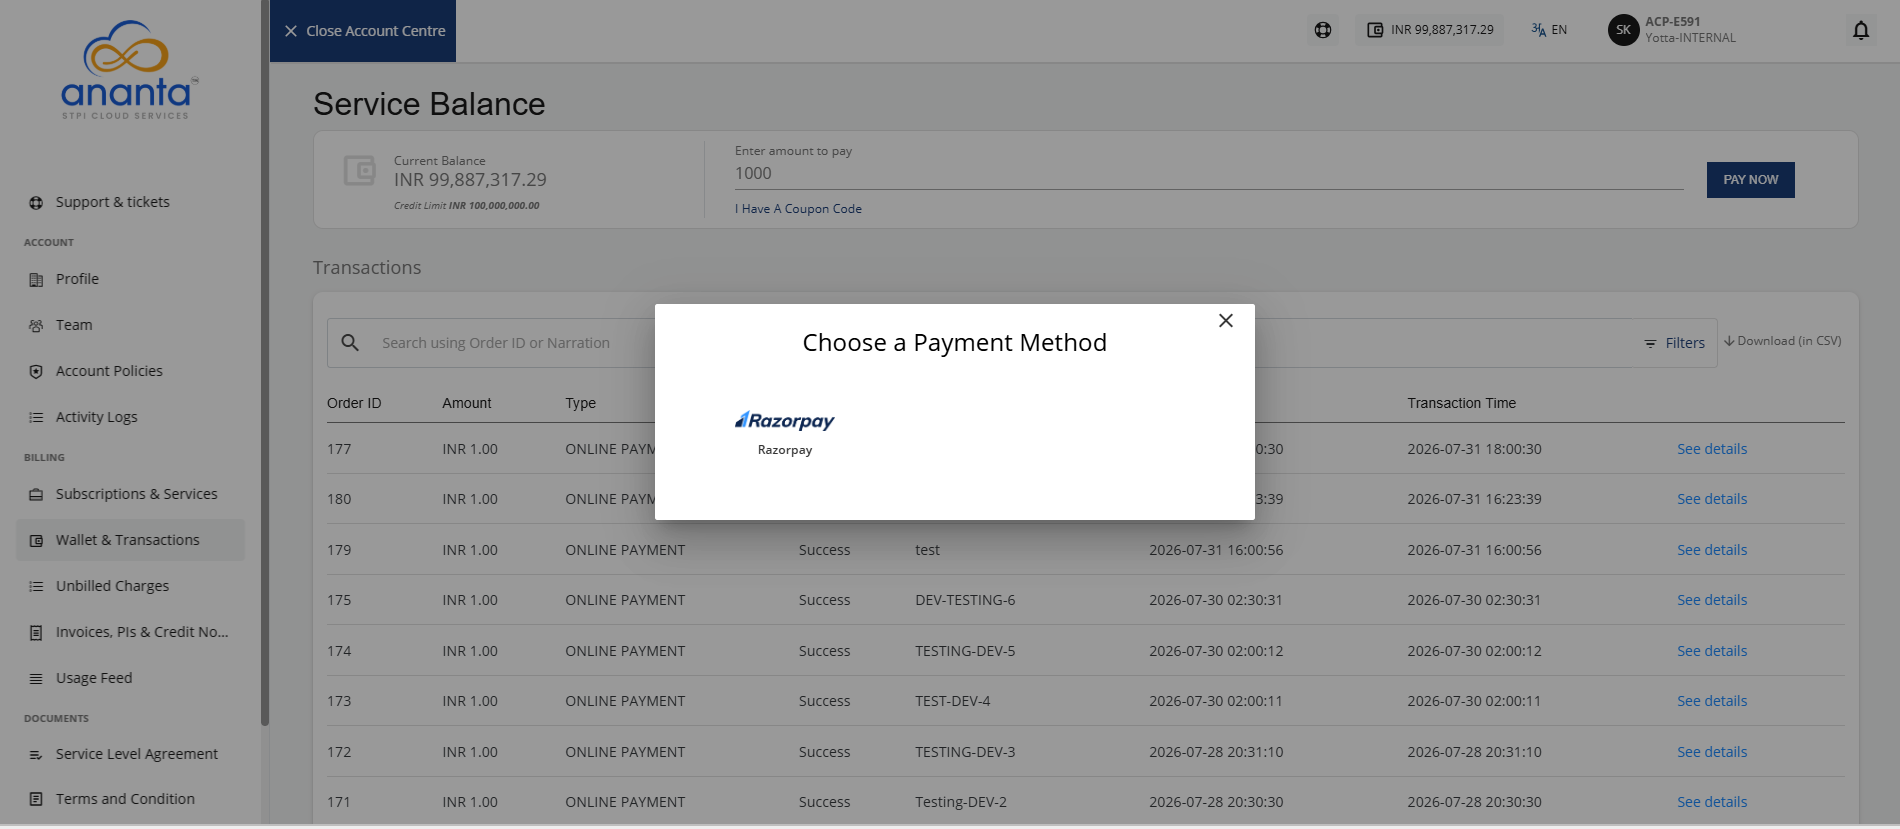Download transactions in CSV

click(x=1783, y=341)
